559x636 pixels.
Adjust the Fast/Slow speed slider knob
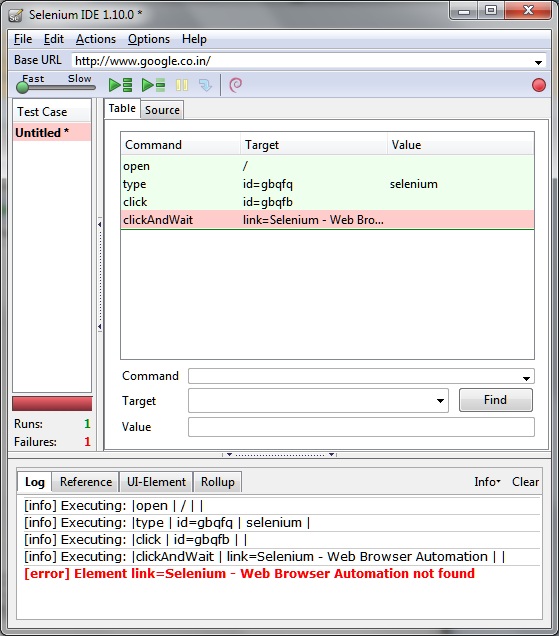[22, 87]
